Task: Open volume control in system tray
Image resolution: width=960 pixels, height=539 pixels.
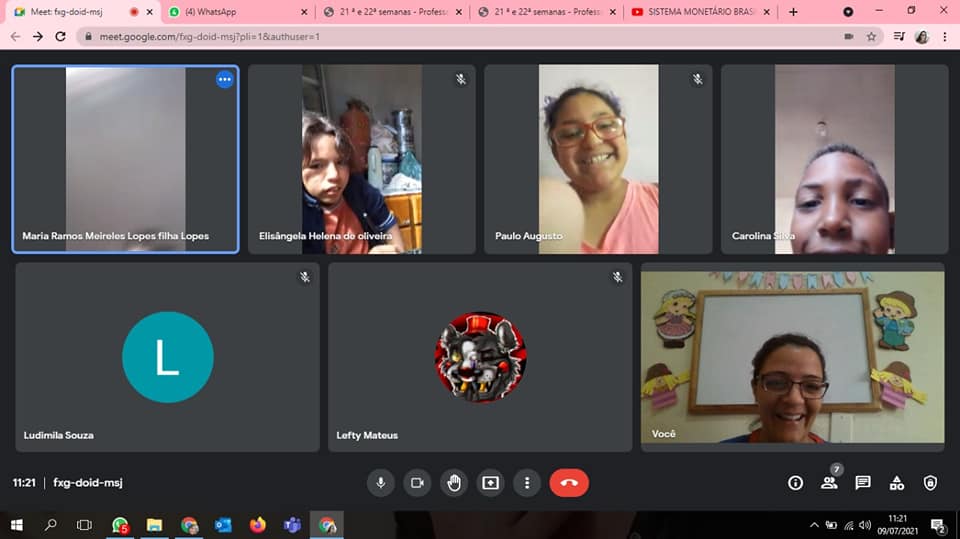Action: pos(864,525)
